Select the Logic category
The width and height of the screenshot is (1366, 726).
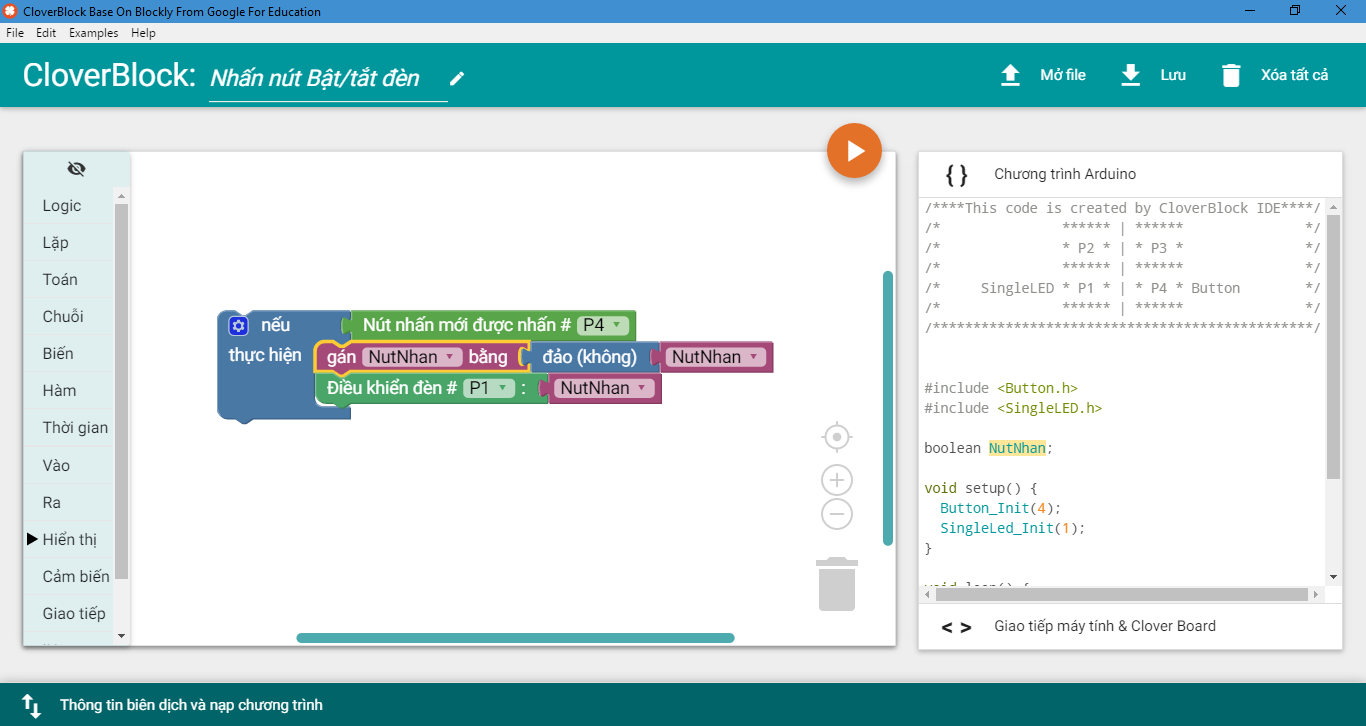coord(69,206)
